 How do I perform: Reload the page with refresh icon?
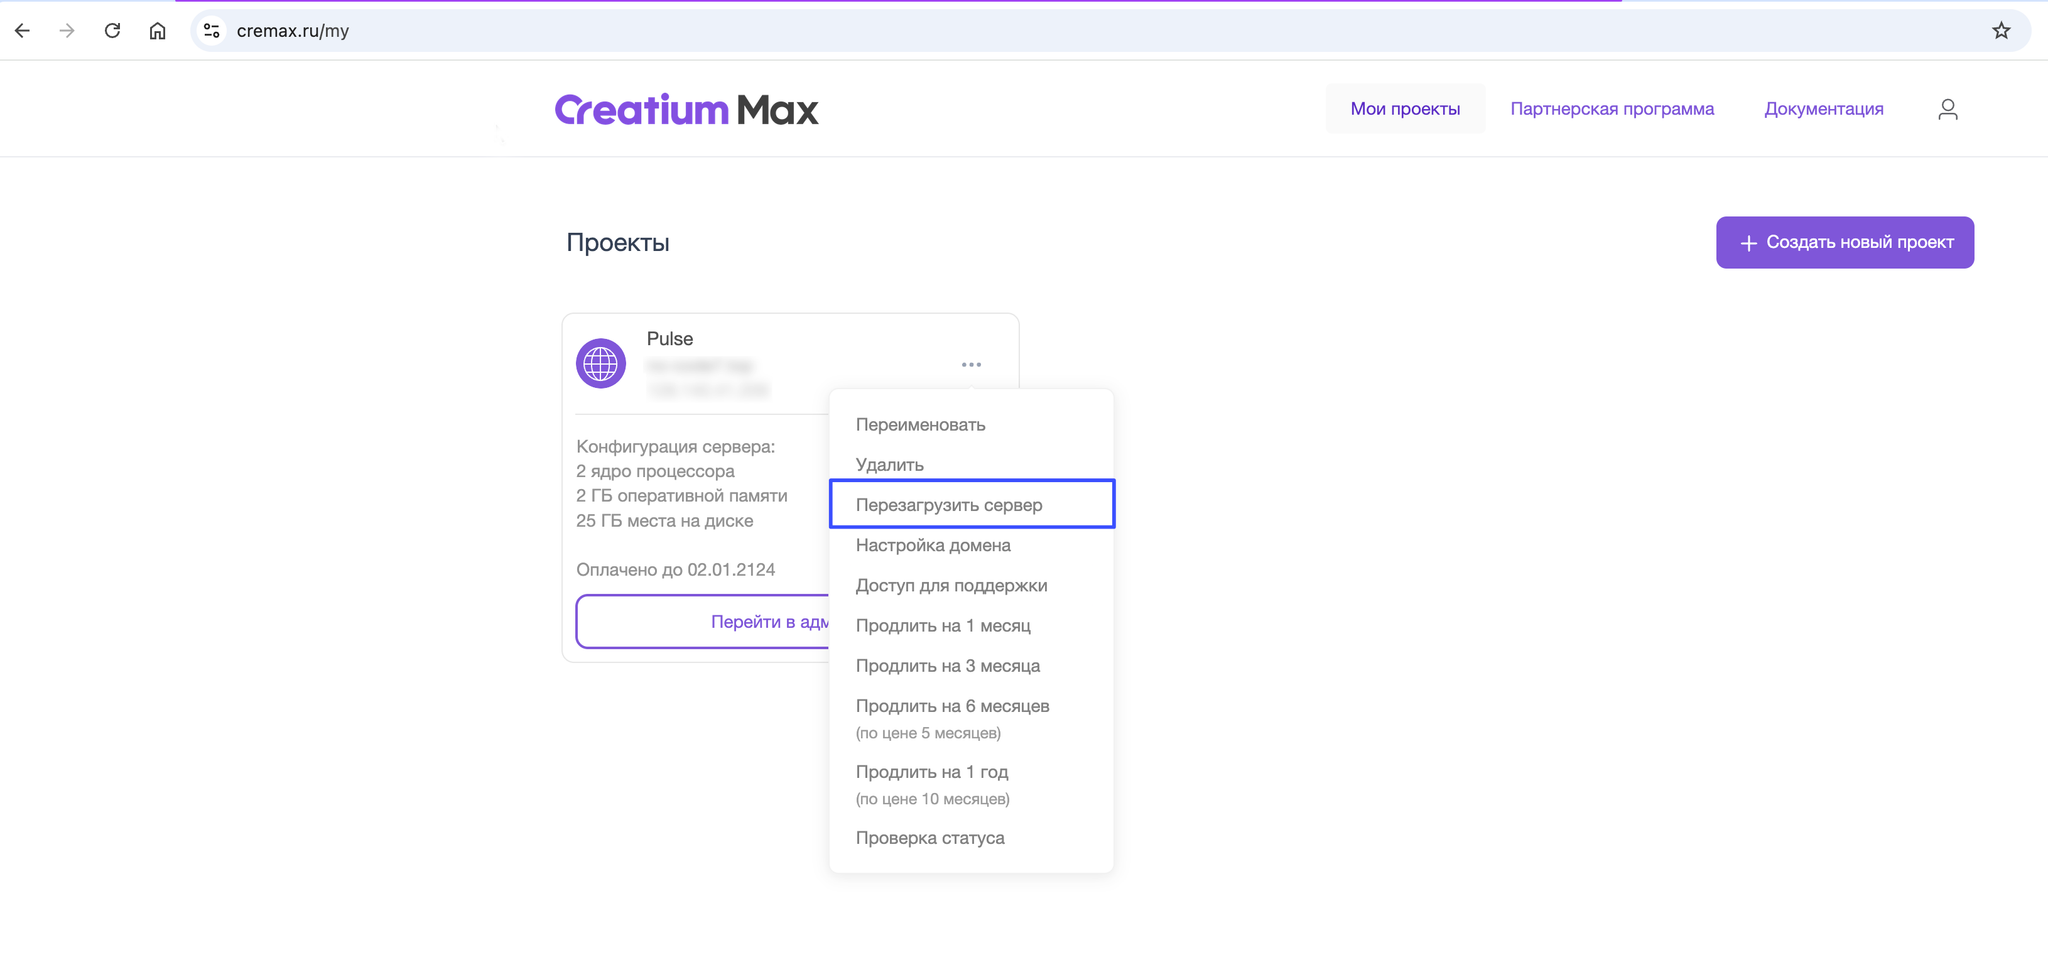click(112, 31)
